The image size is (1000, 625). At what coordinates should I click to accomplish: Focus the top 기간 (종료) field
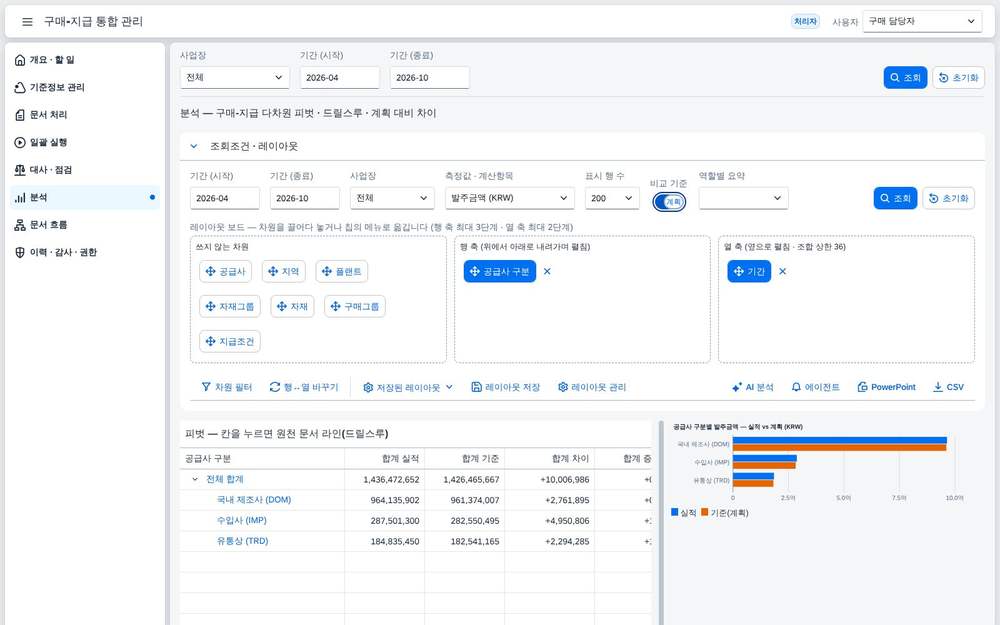(x=429, y=78)
